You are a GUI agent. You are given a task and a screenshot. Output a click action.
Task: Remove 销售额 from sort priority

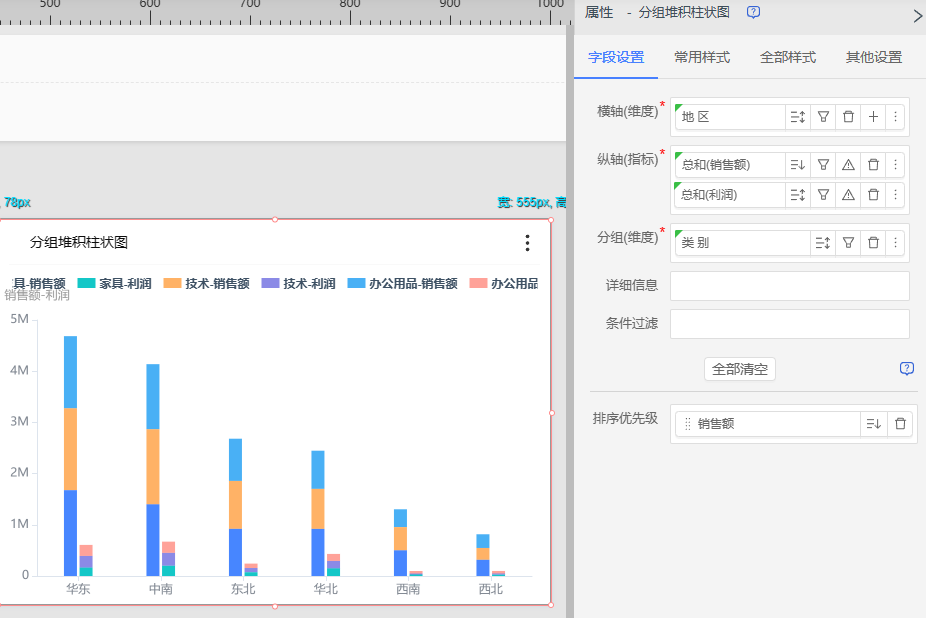pos(900,424)
